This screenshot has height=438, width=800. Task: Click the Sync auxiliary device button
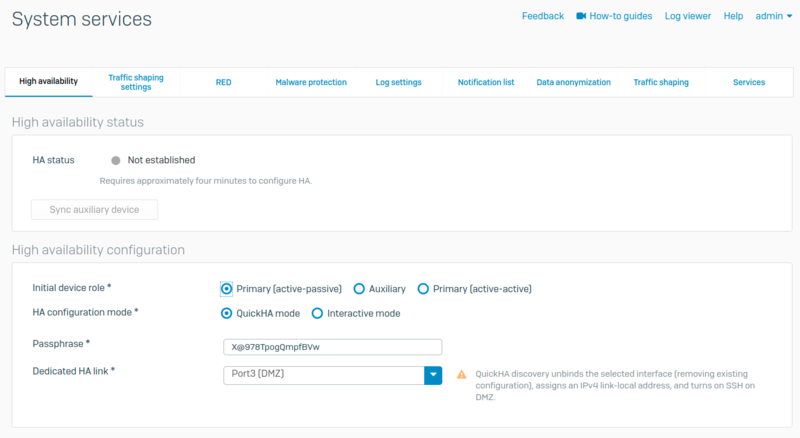tap(95, 209)
